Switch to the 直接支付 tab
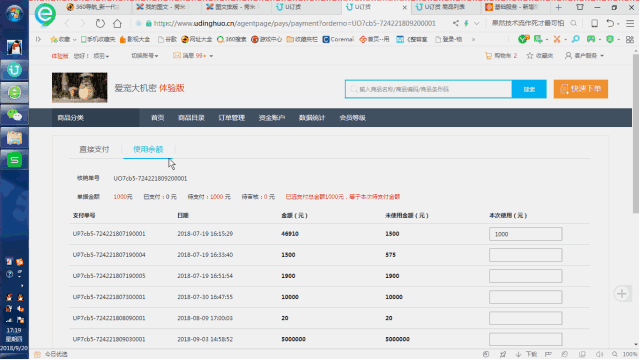Image resolution: width=640 pixels, height=360 pixels. [x=94, y=149]
